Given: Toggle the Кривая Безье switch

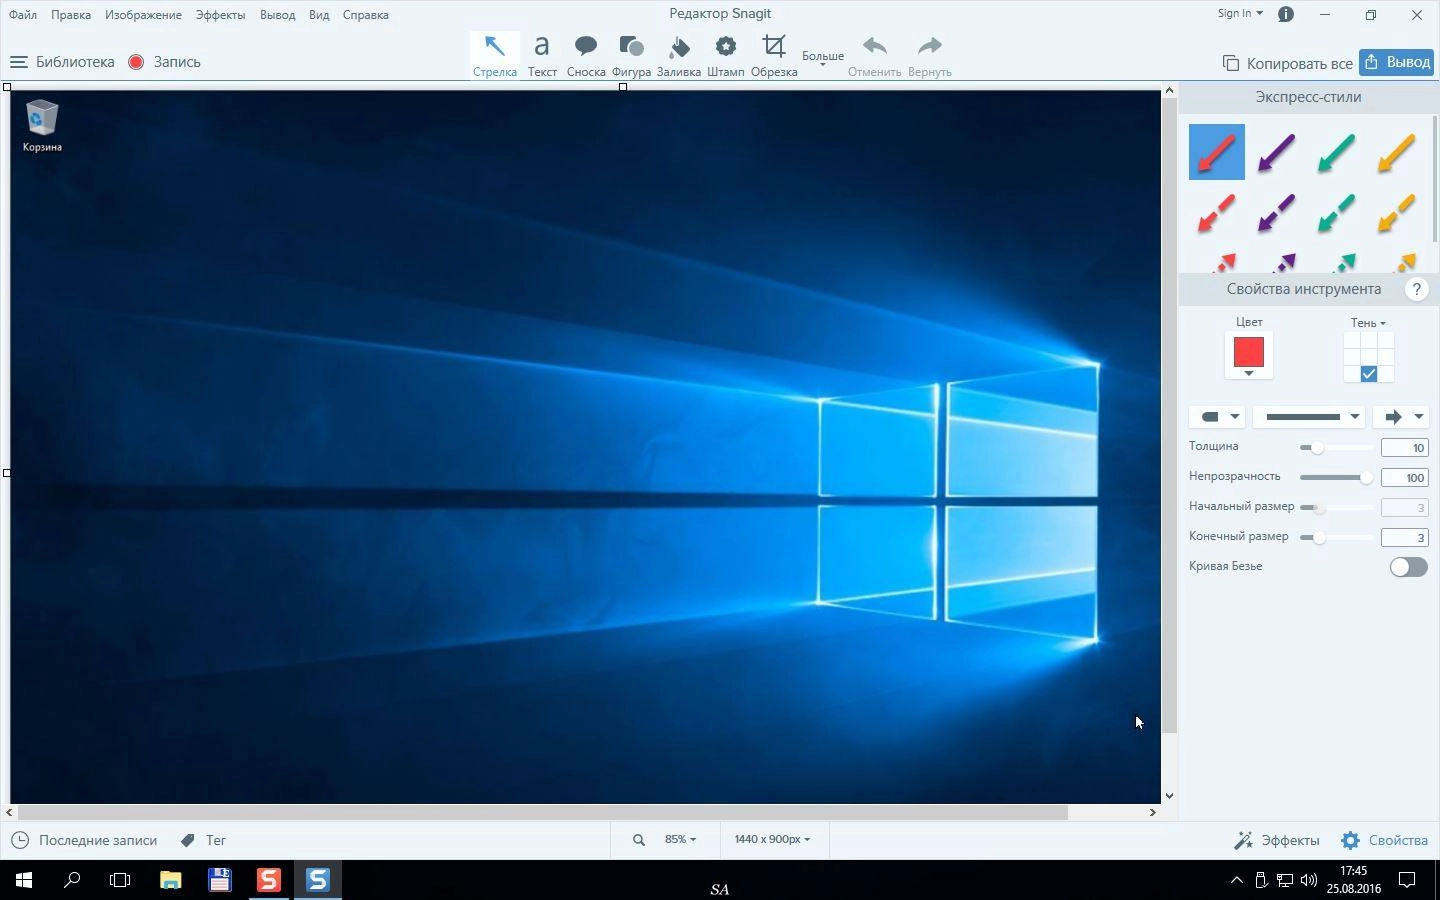Looking at the screenshot, I should [1408, 567].
